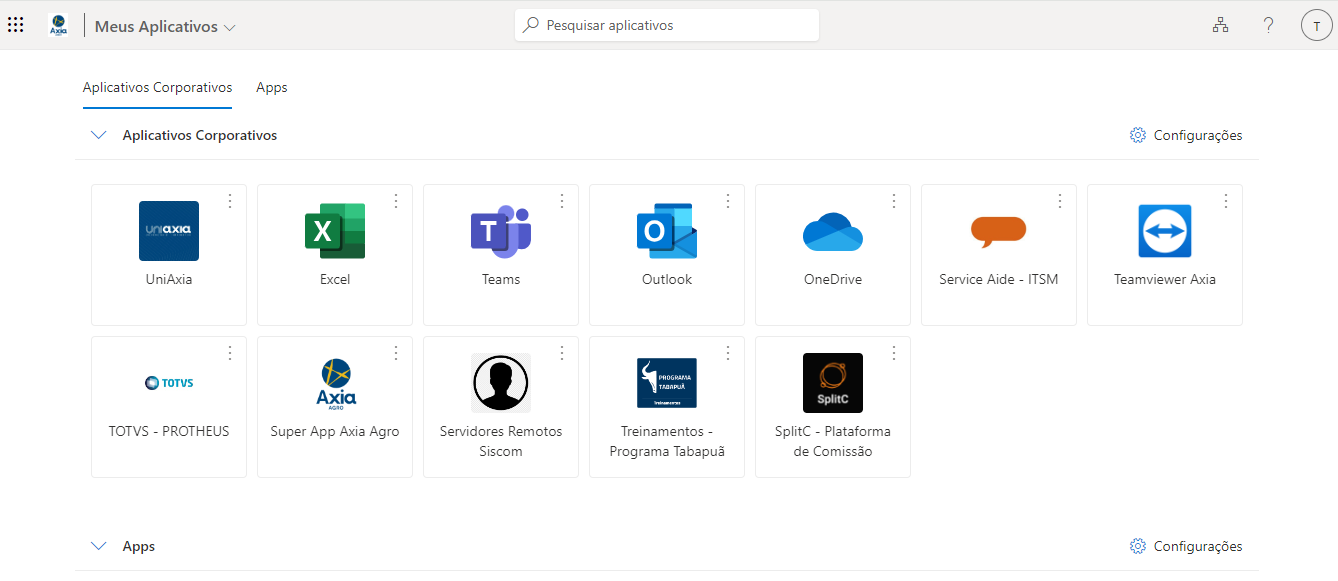Launch the Excel app icon

[335, 231]
